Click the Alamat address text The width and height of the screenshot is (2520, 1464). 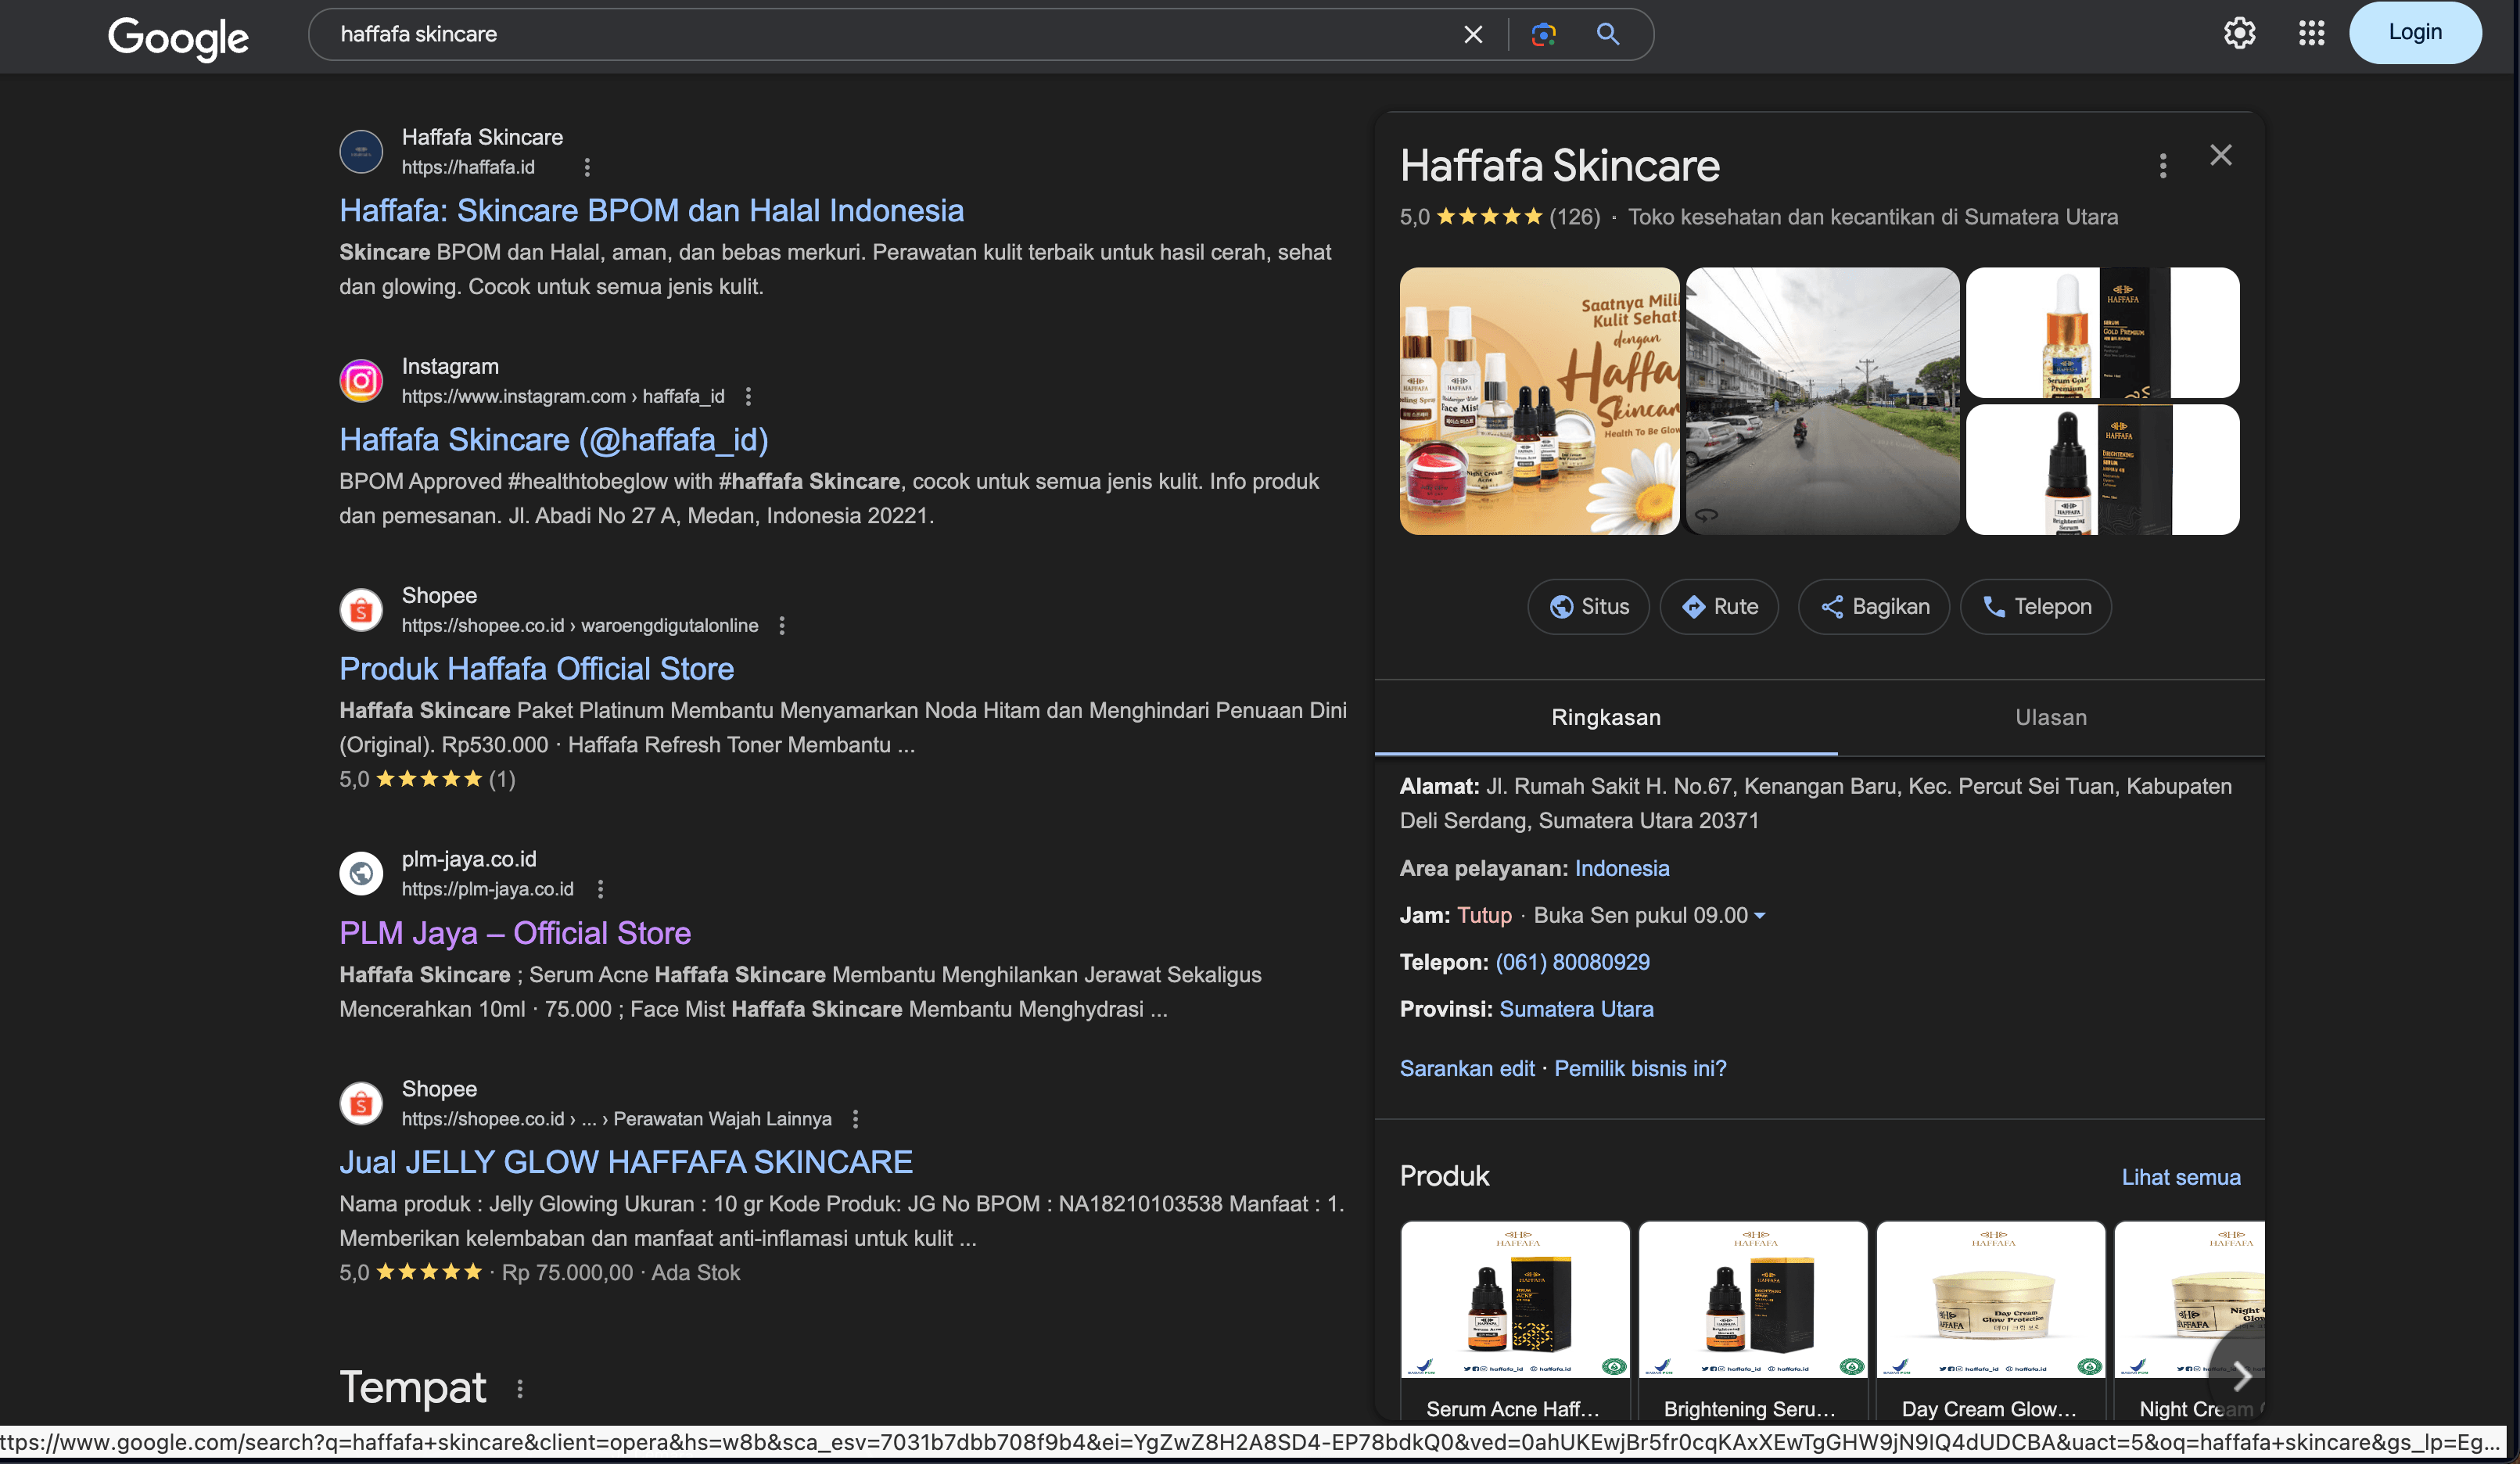[1815, 804]
